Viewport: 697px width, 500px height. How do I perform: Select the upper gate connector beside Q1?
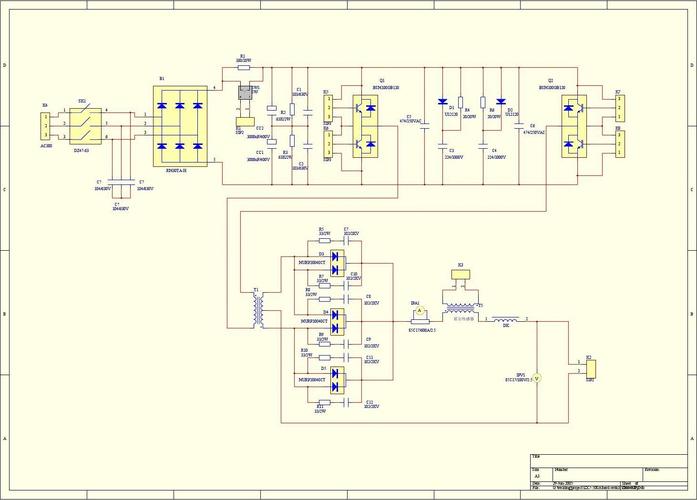tap(328, 108)
